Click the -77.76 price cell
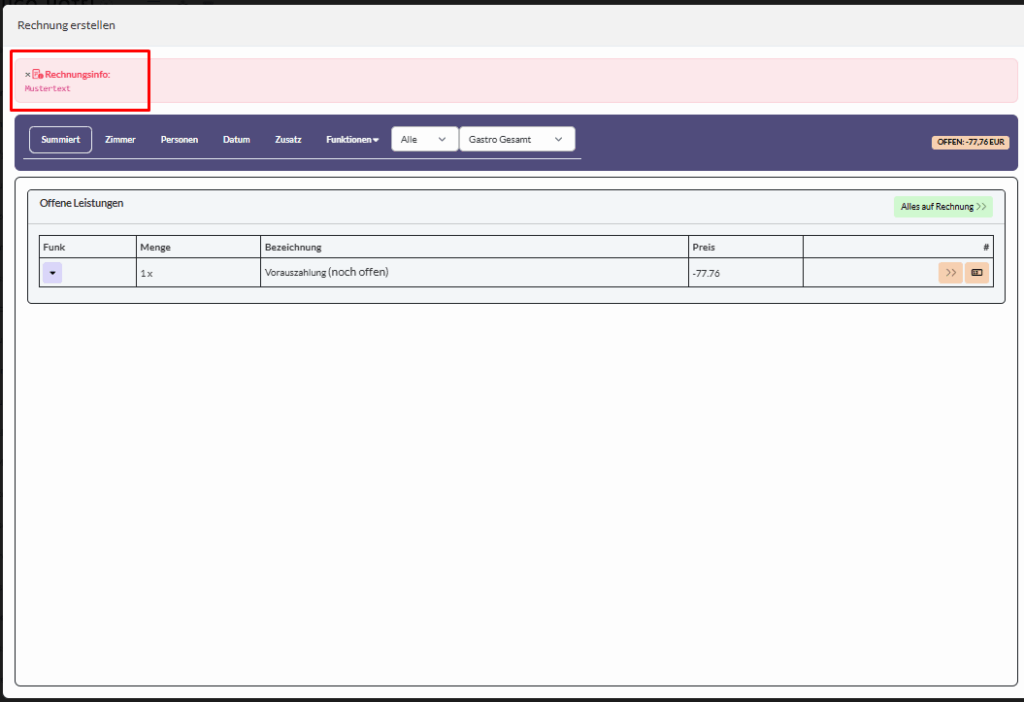This screenshot has height=702, width=1024. coord(707,273)
